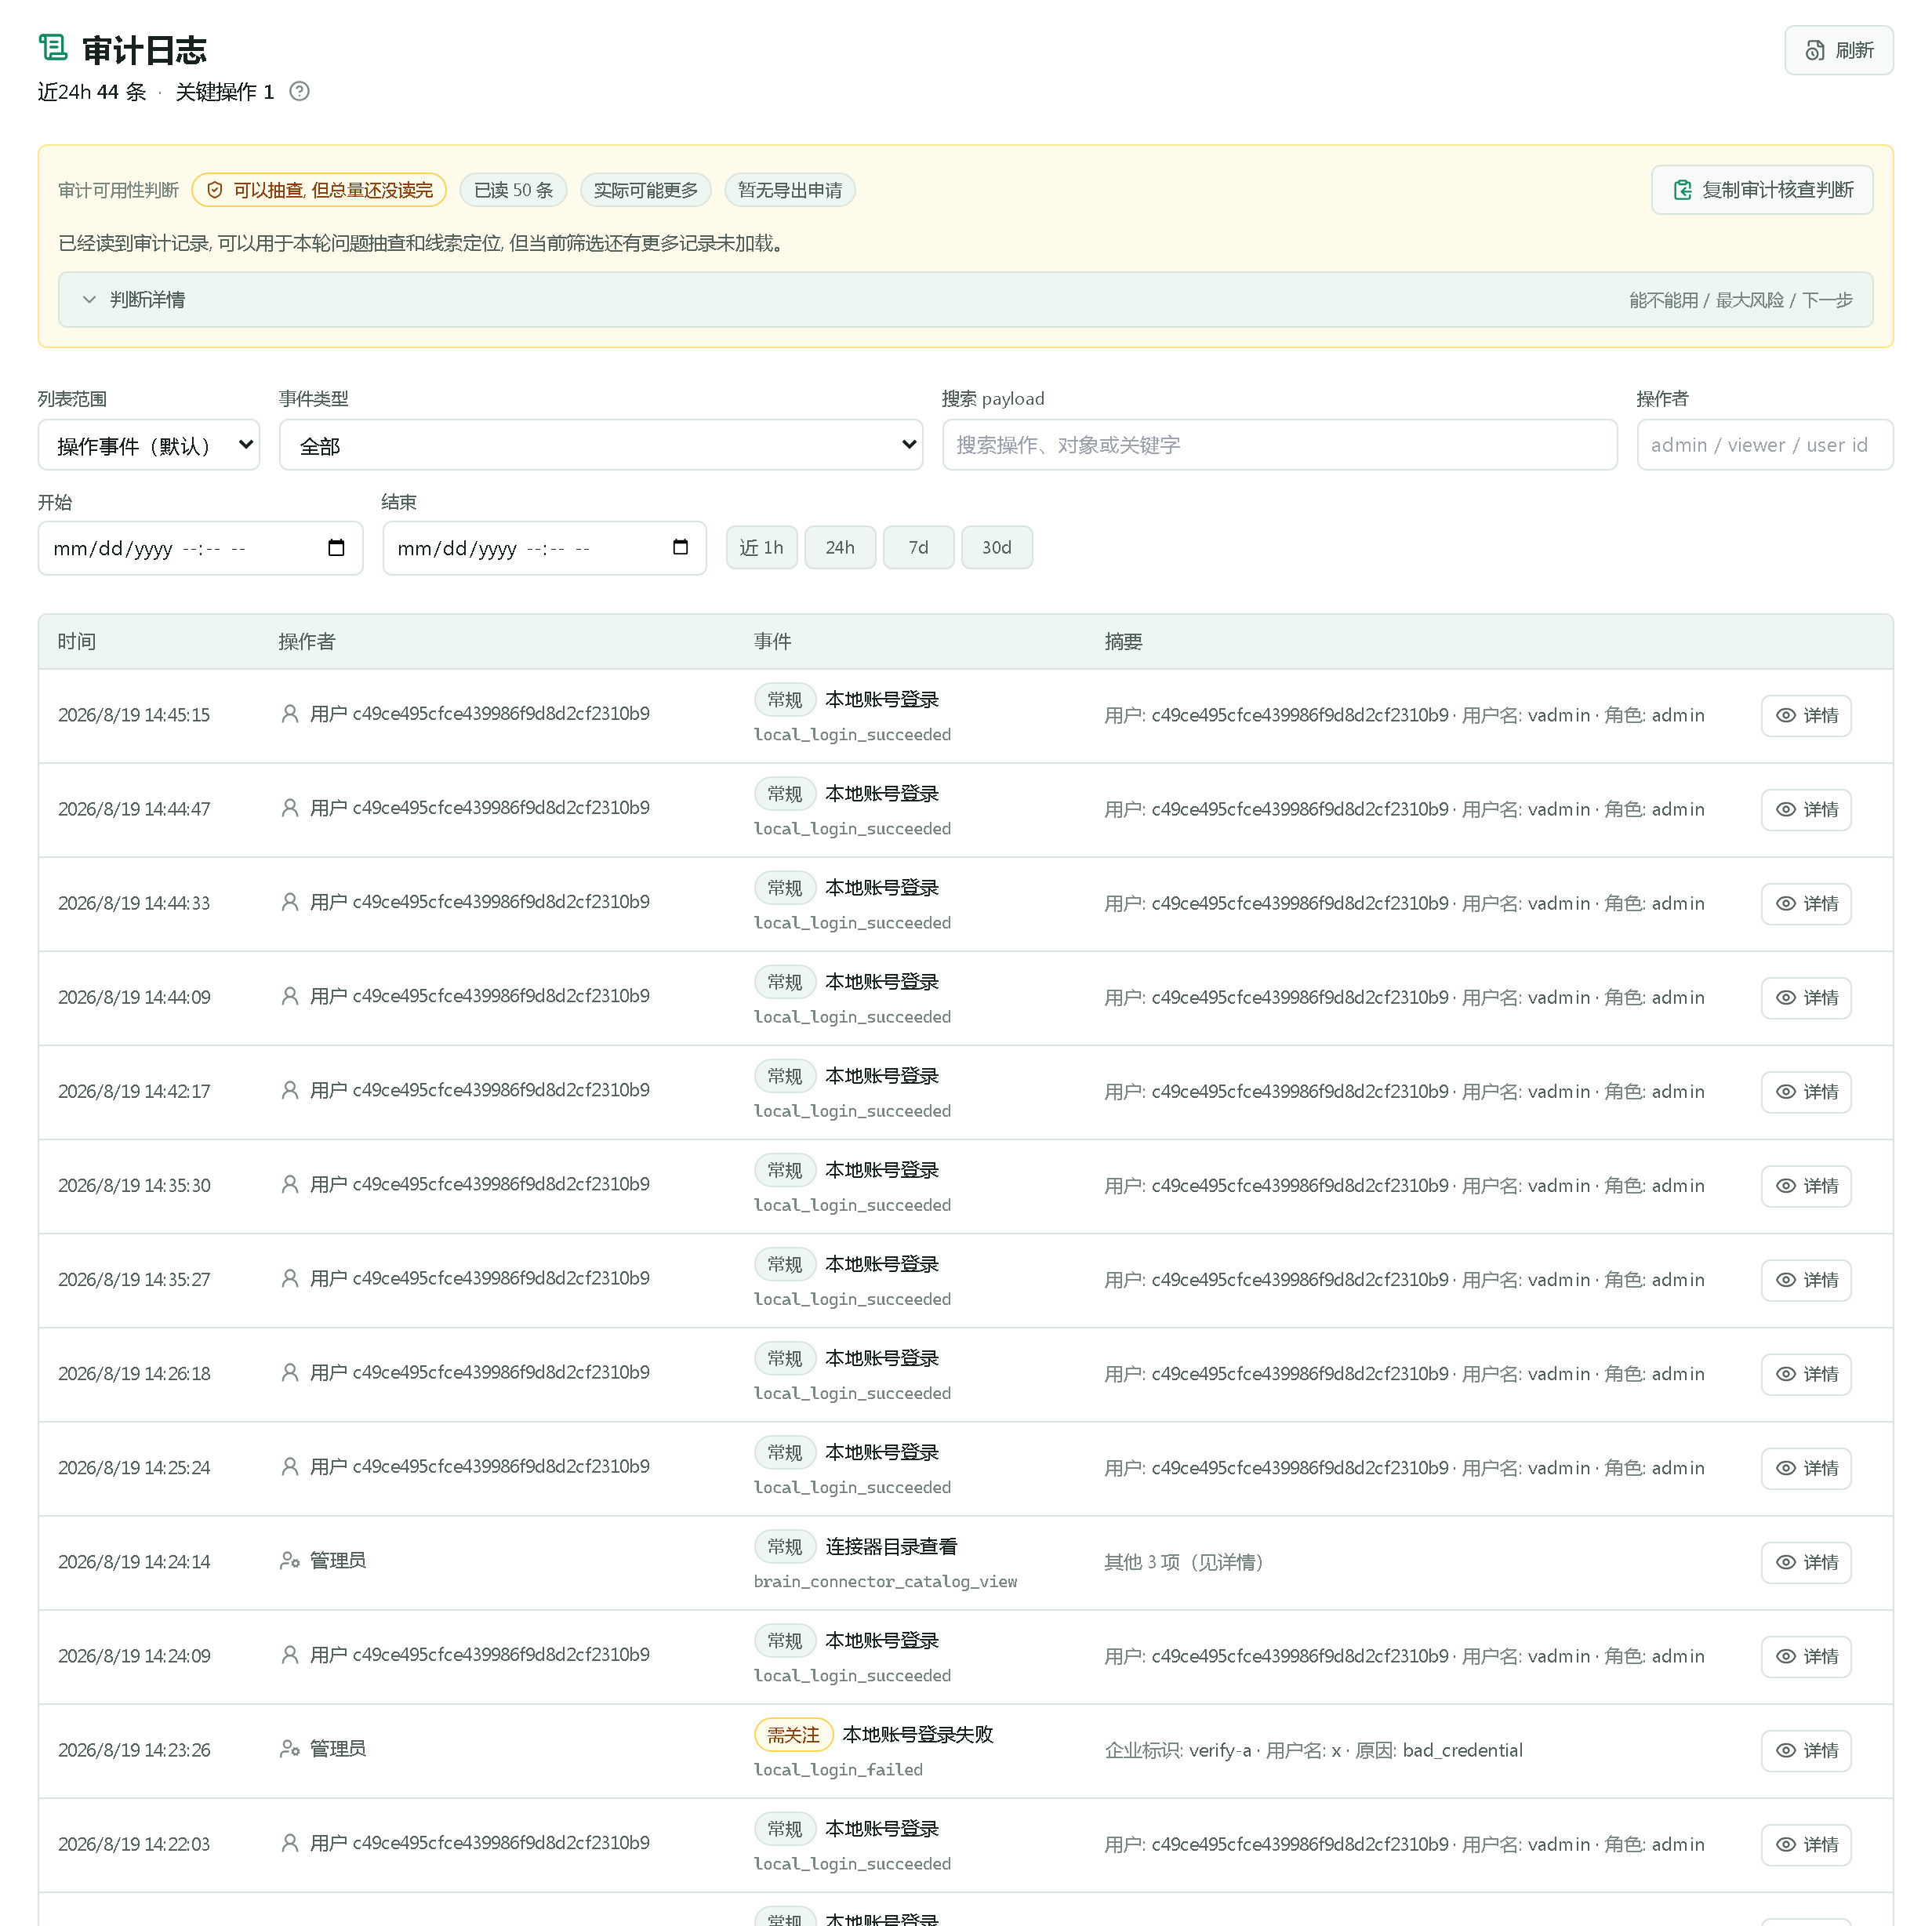Click the shield badge '可以抽查, 但总量还没读完'
This screenshot has width=1932, height=1926.
pyautogui.click(x=319, y=190)
